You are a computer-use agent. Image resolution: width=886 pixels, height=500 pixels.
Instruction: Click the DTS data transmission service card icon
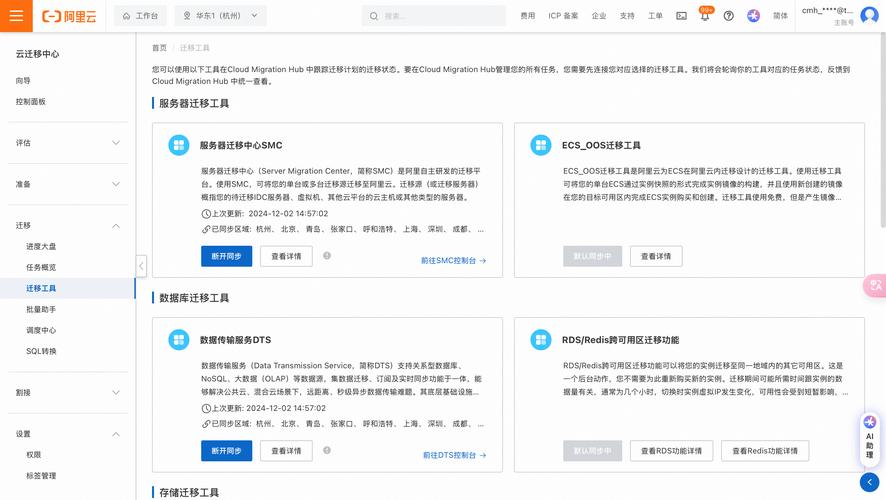tap(179, 340)
